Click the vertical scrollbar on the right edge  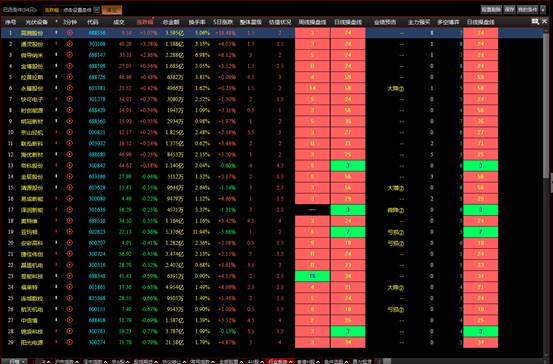coord(547,106)
